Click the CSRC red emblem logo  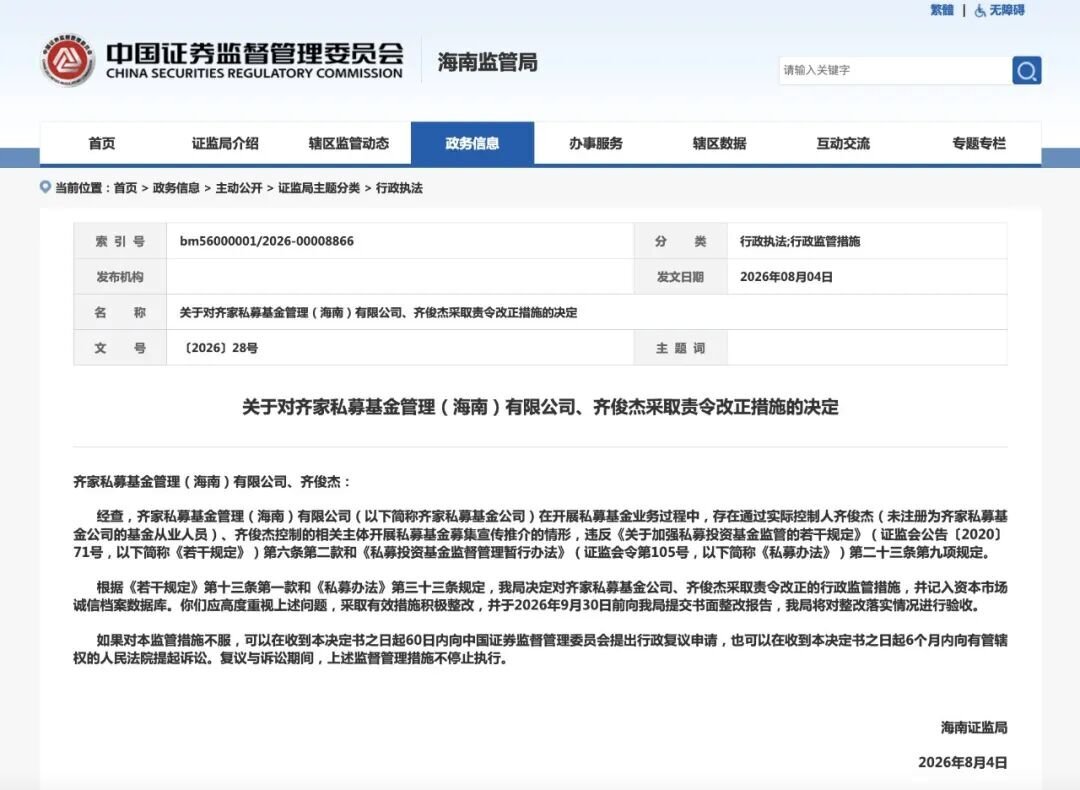pos(68,60)
